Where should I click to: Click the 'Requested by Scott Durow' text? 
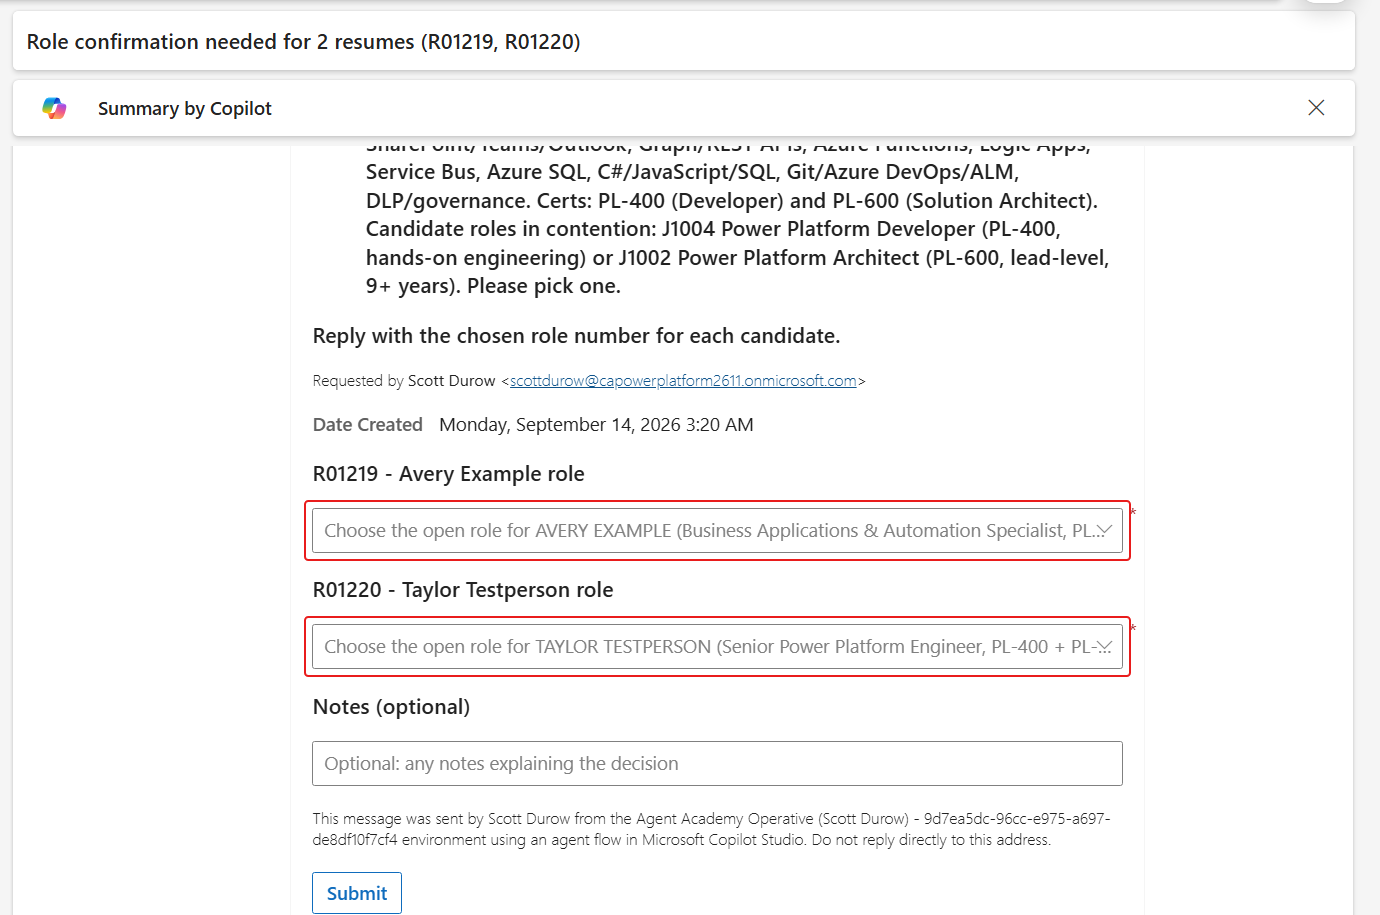tap(404, 381)
